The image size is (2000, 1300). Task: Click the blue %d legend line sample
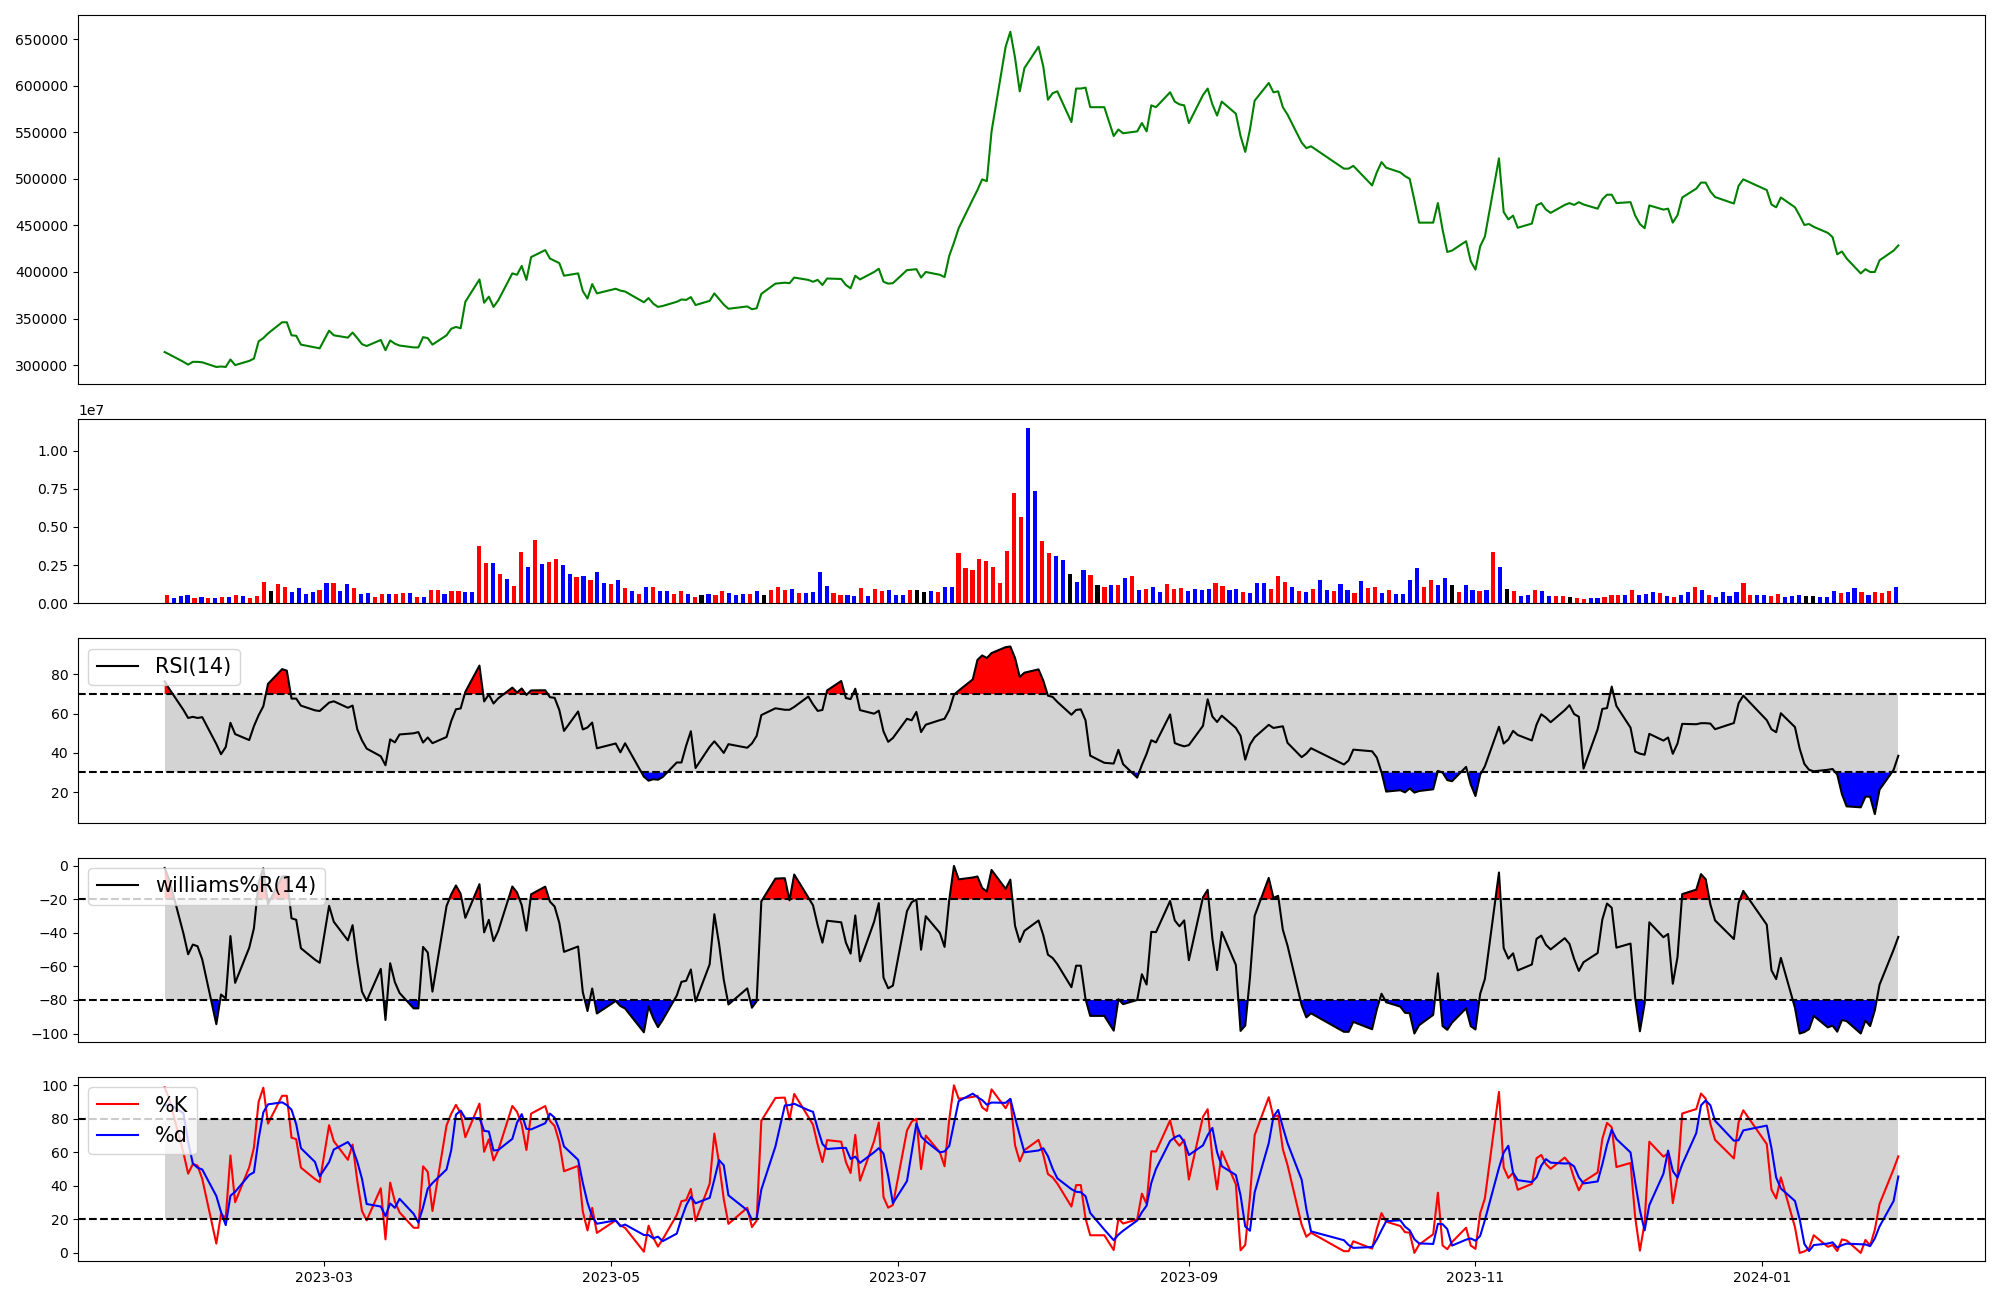pos(116,1135)
